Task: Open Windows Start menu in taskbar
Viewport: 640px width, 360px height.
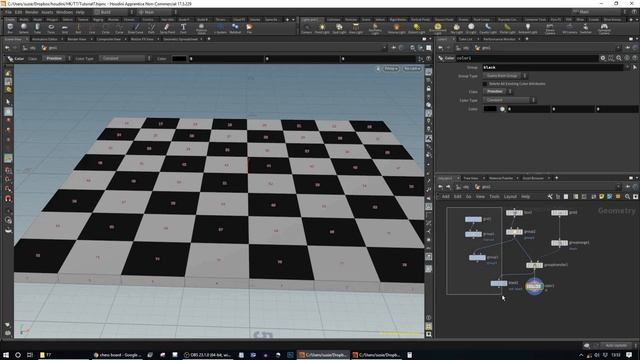Action: pos(6,355)
